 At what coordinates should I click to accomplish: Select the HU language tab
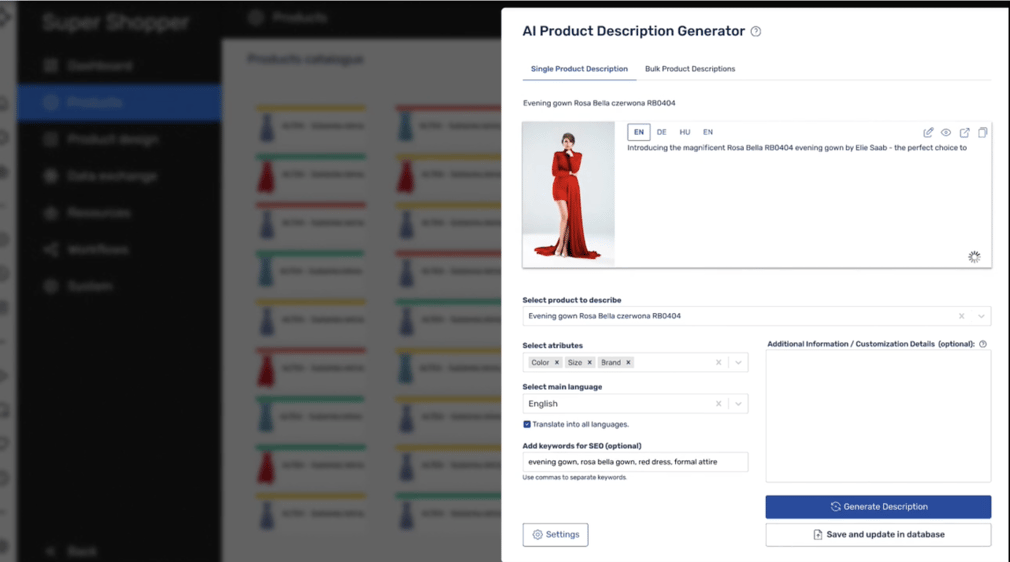(685, 132)
